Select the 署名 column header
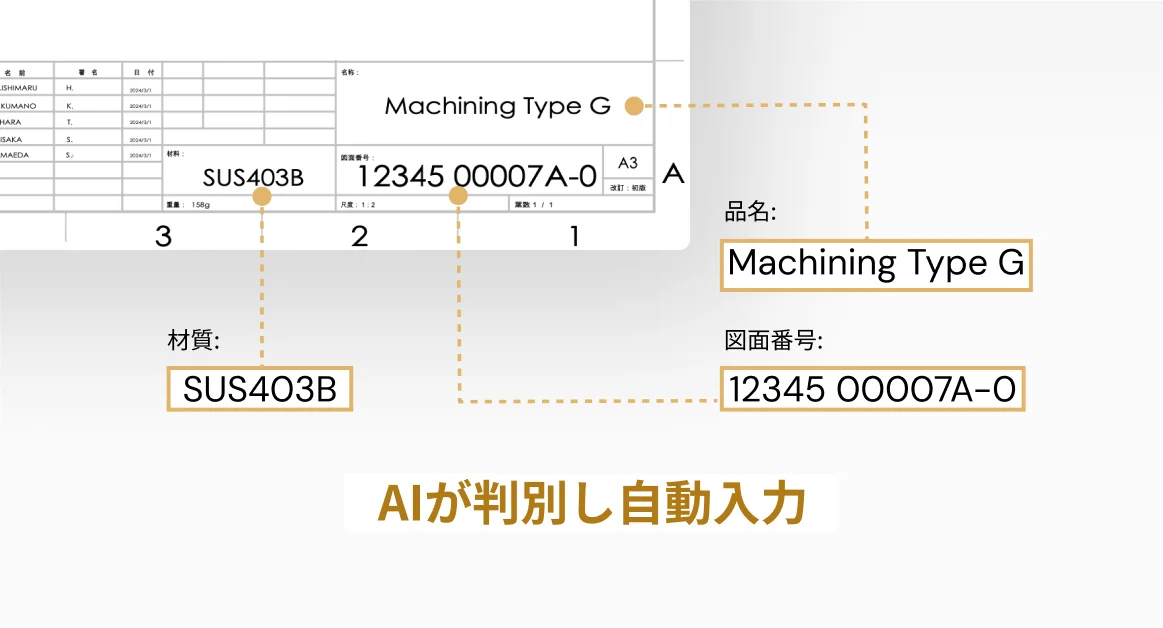Viewport: 1163px width, 628px height. [x=86, y=71]
